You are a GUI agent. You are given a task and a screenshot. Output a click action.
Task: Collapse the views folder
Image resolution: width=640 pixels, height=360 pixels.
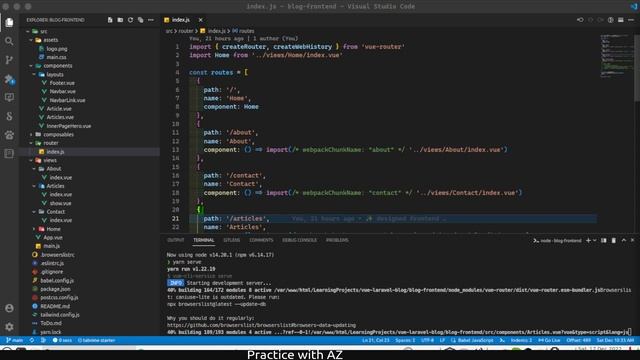[50, 160]
